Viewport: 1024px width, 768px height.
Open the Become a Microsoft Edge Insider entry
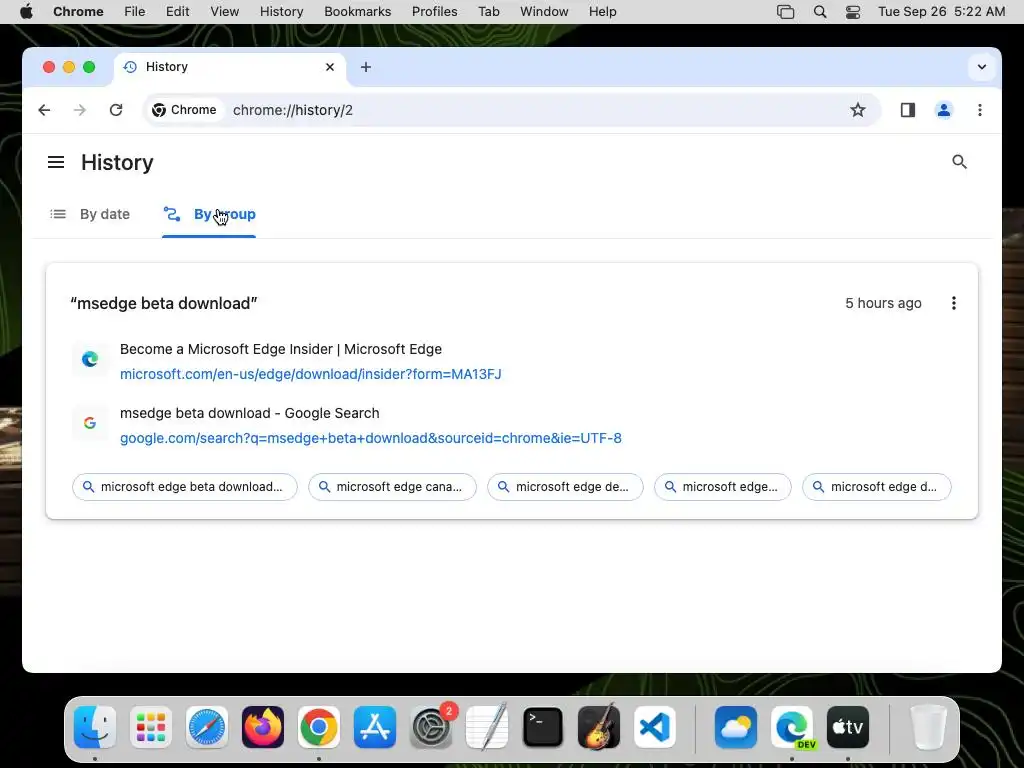281,349
